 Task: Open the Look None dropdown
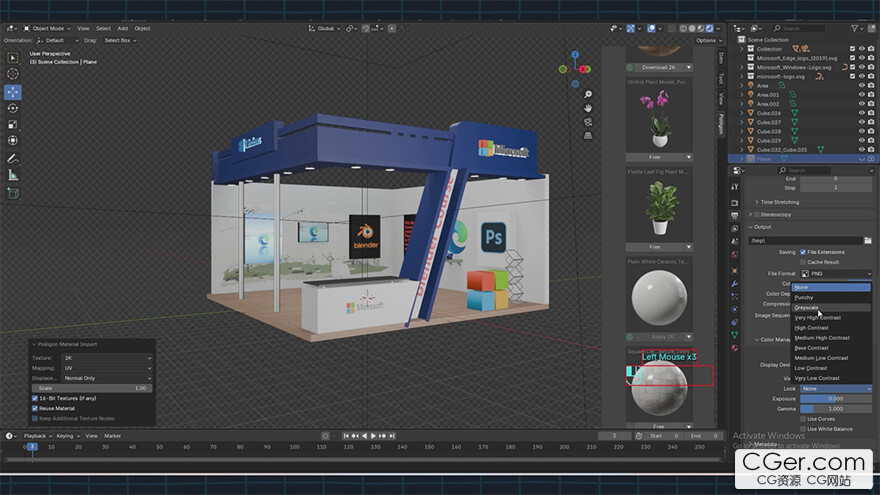[x=836, y=388]
